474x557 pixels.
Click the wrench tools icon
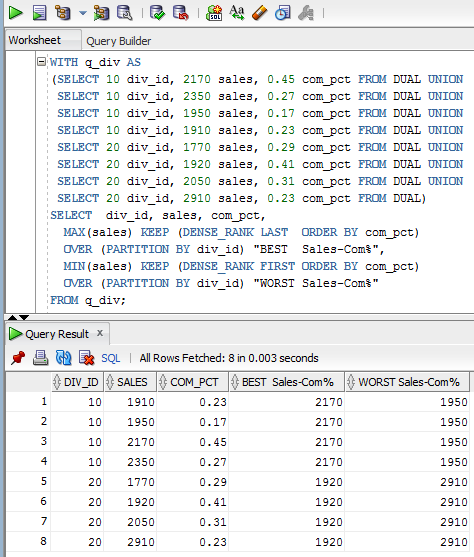306,13
